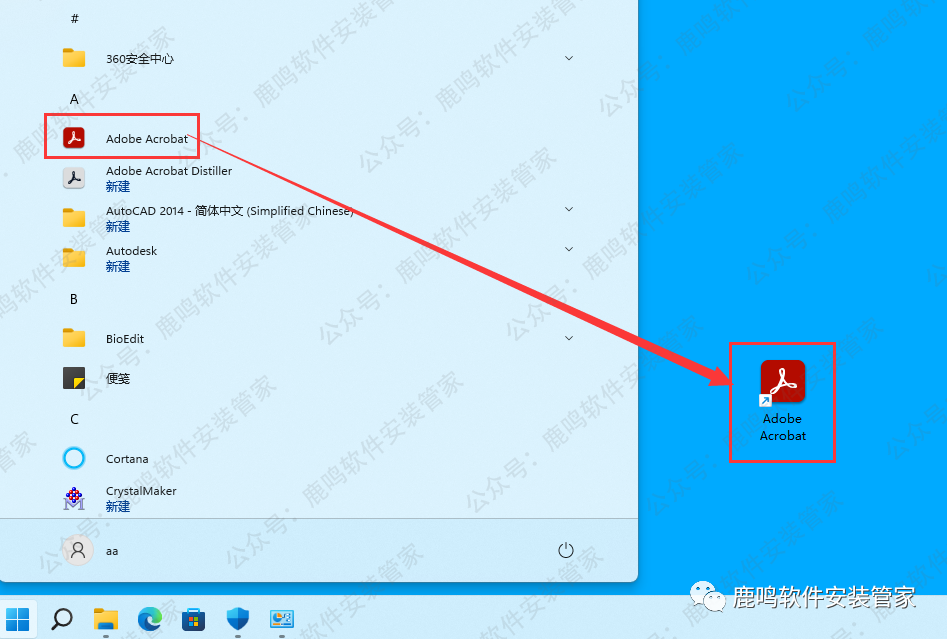The height and width of the screenshot is (639, 947).
Task: Expand the 360安全中心 folder chevron
Action: click(x=569, y=58)
